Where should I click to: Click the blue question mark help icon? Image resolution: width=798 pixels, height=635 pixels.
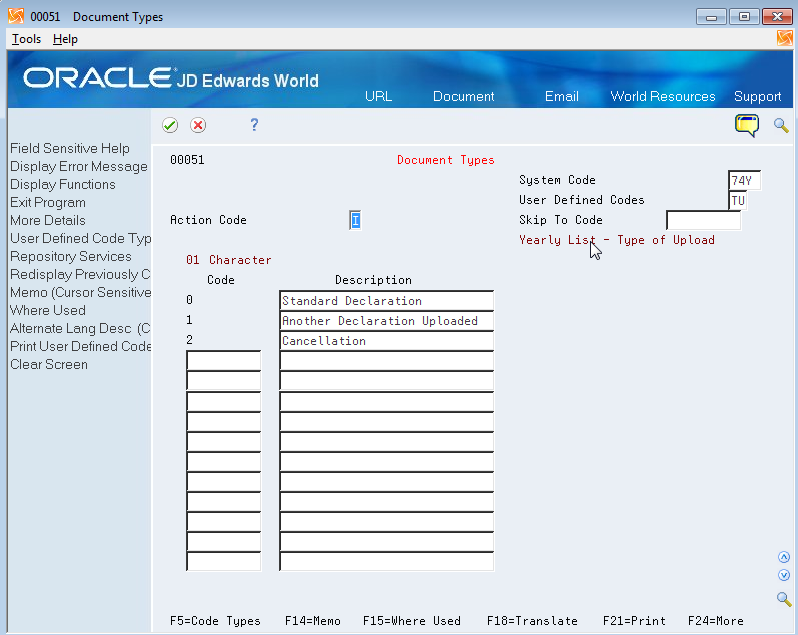click(x=254, y=125)
